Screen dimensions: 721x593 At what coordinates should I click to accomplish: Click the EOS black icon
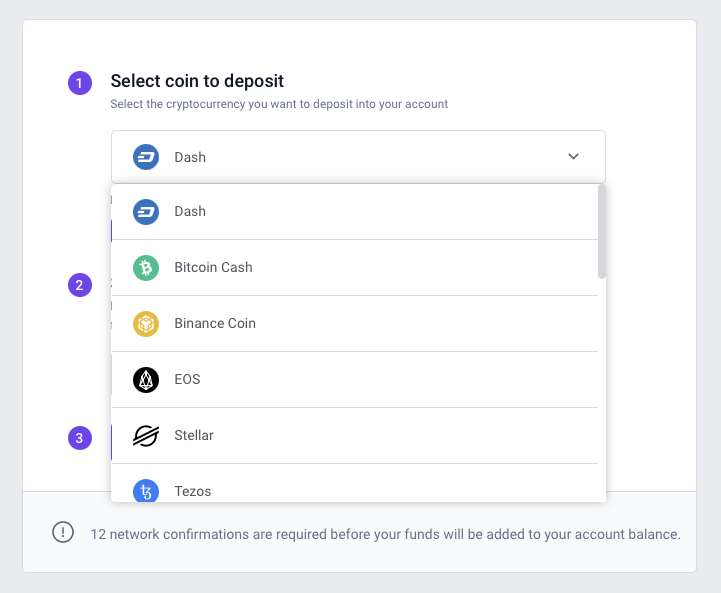[x=146, y=379]
